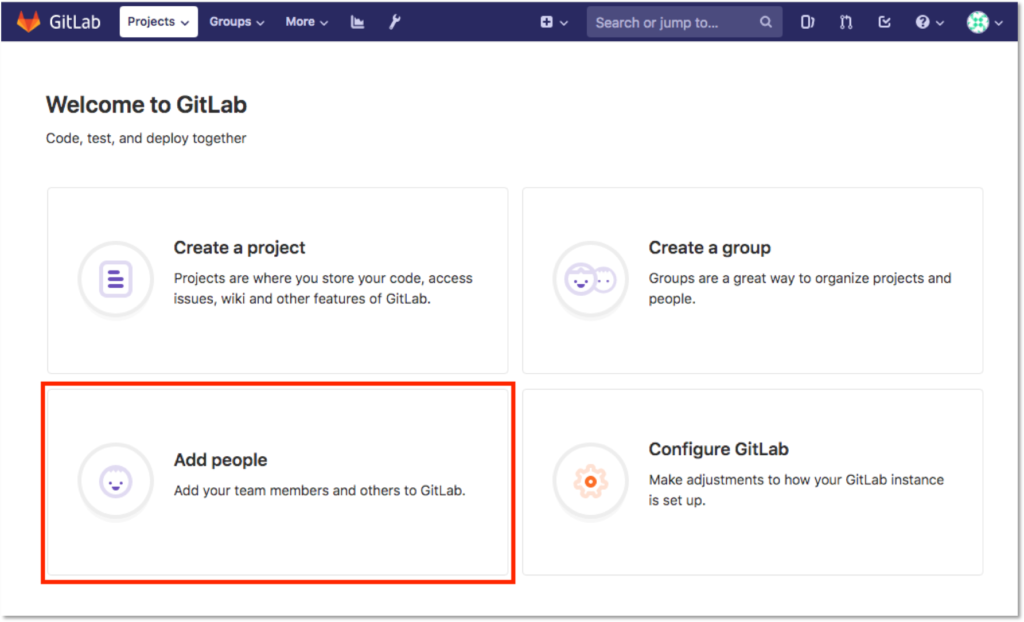Viewport: 1024px width, 622px height.
Task: Open the user avatar menu
Action: 984,22
